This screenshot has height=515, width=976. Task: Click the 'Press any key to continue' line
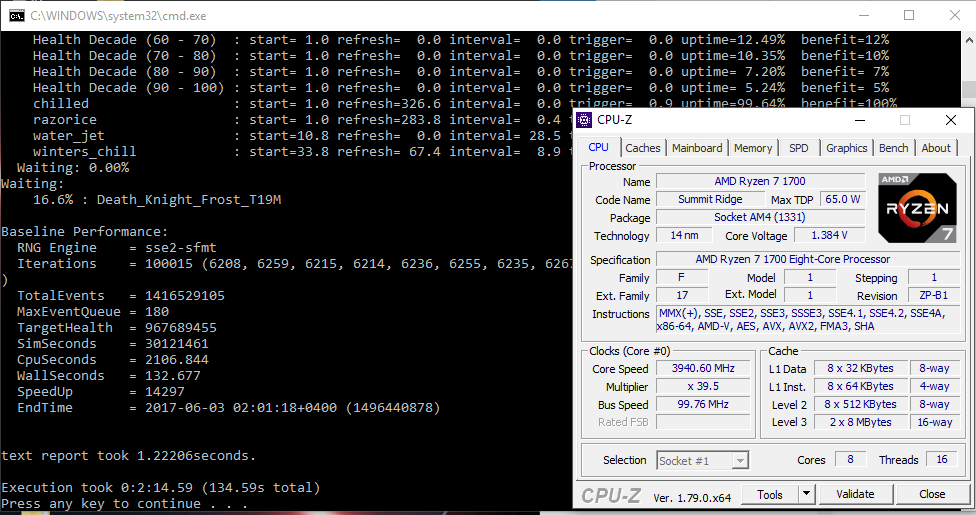[x=124, y=504]
